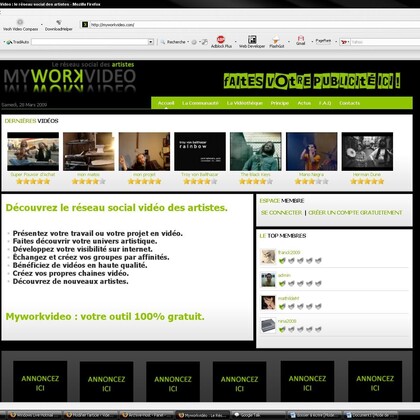This screenshot has width=420, height=420.
Task: Open the Mano Negra video thumbnail
Action: (312, 151)
